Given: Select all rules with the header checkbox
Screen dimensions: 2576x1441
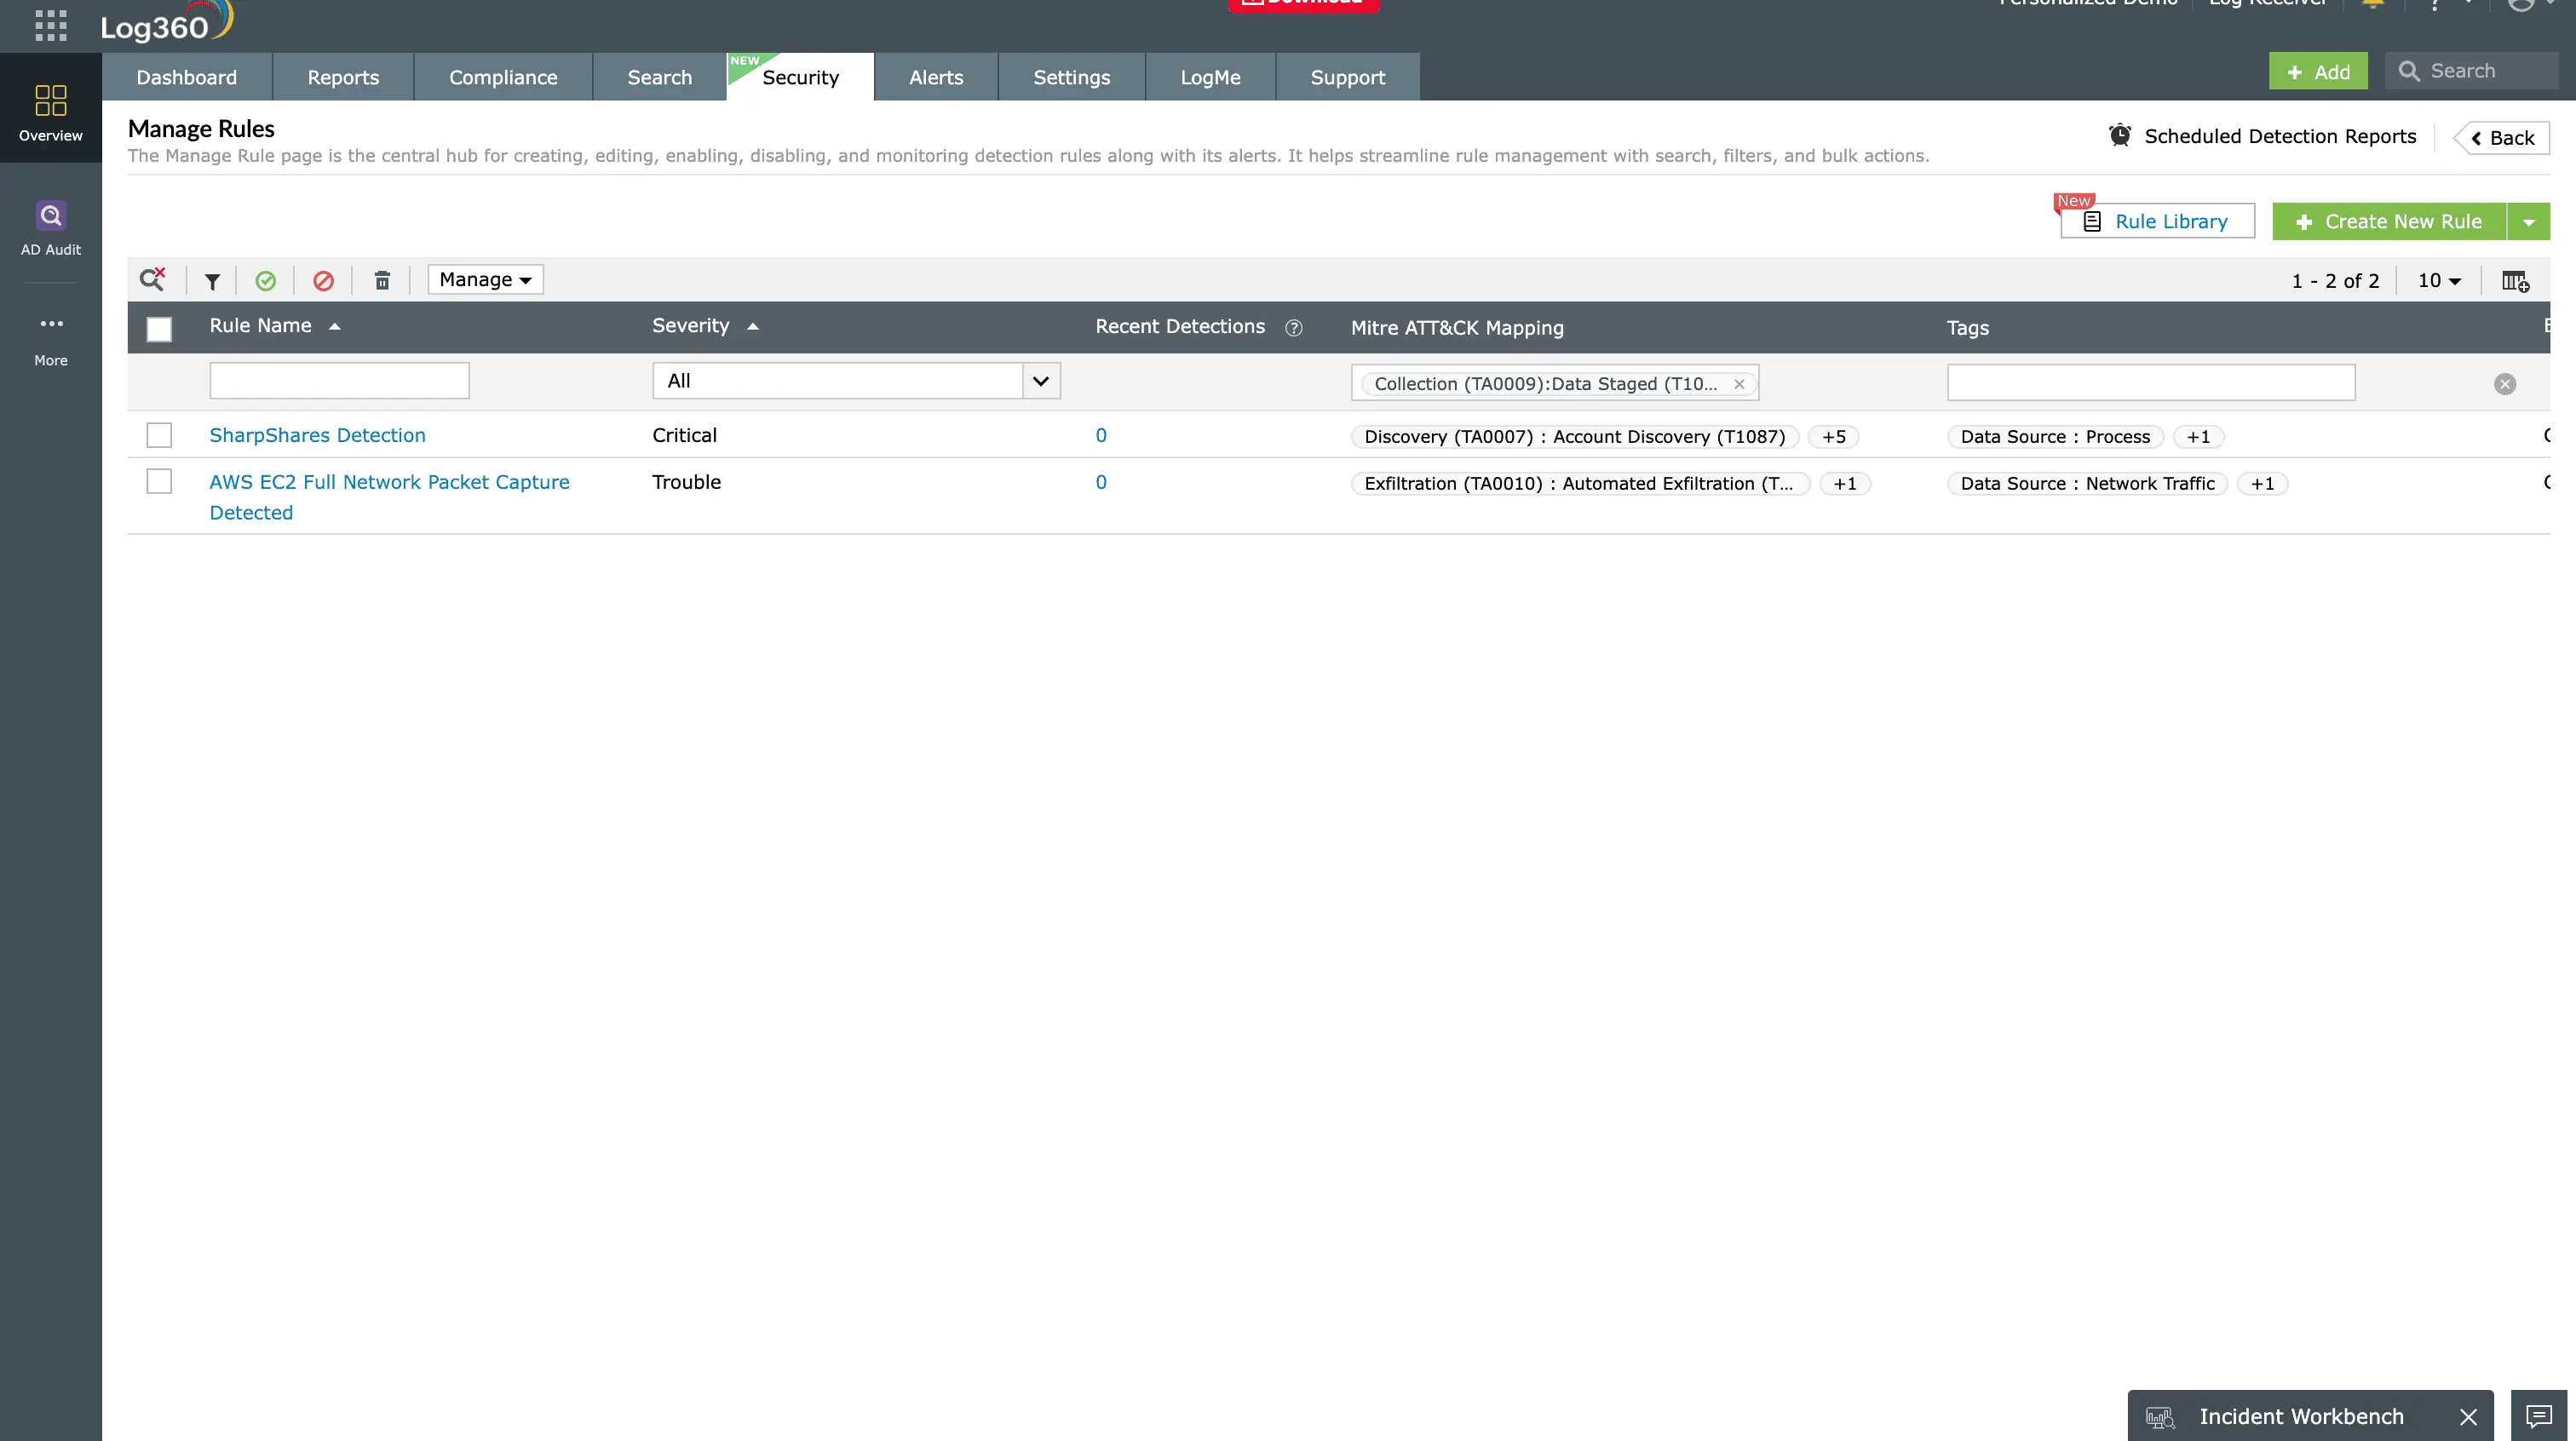Looking at the screenshot, I should click(159, 329).
